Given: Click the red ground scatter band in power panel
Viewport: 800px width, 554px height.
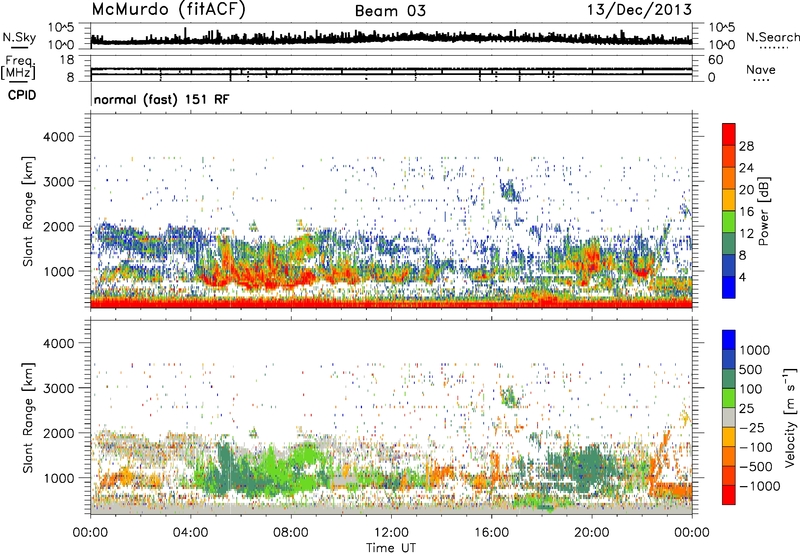Looking at the screenshot, I should coord(391,304).
